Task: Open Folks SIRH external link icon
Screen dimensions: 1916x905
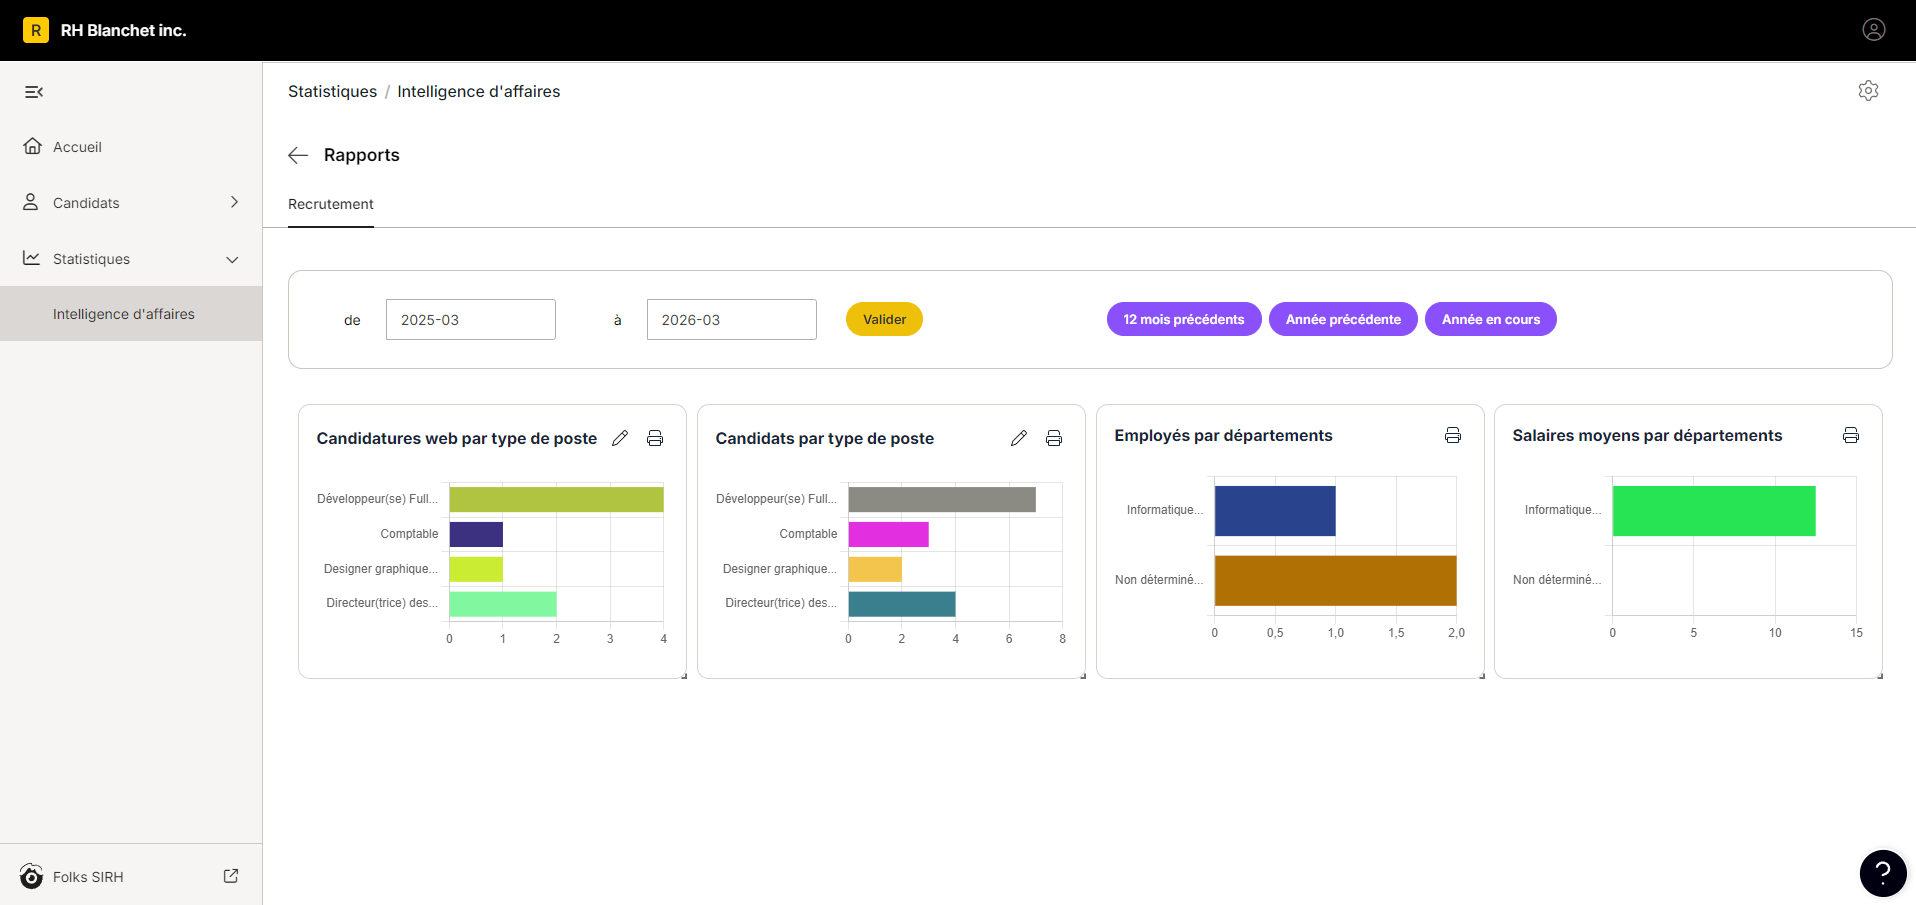Action: click(x=231, y=876)
